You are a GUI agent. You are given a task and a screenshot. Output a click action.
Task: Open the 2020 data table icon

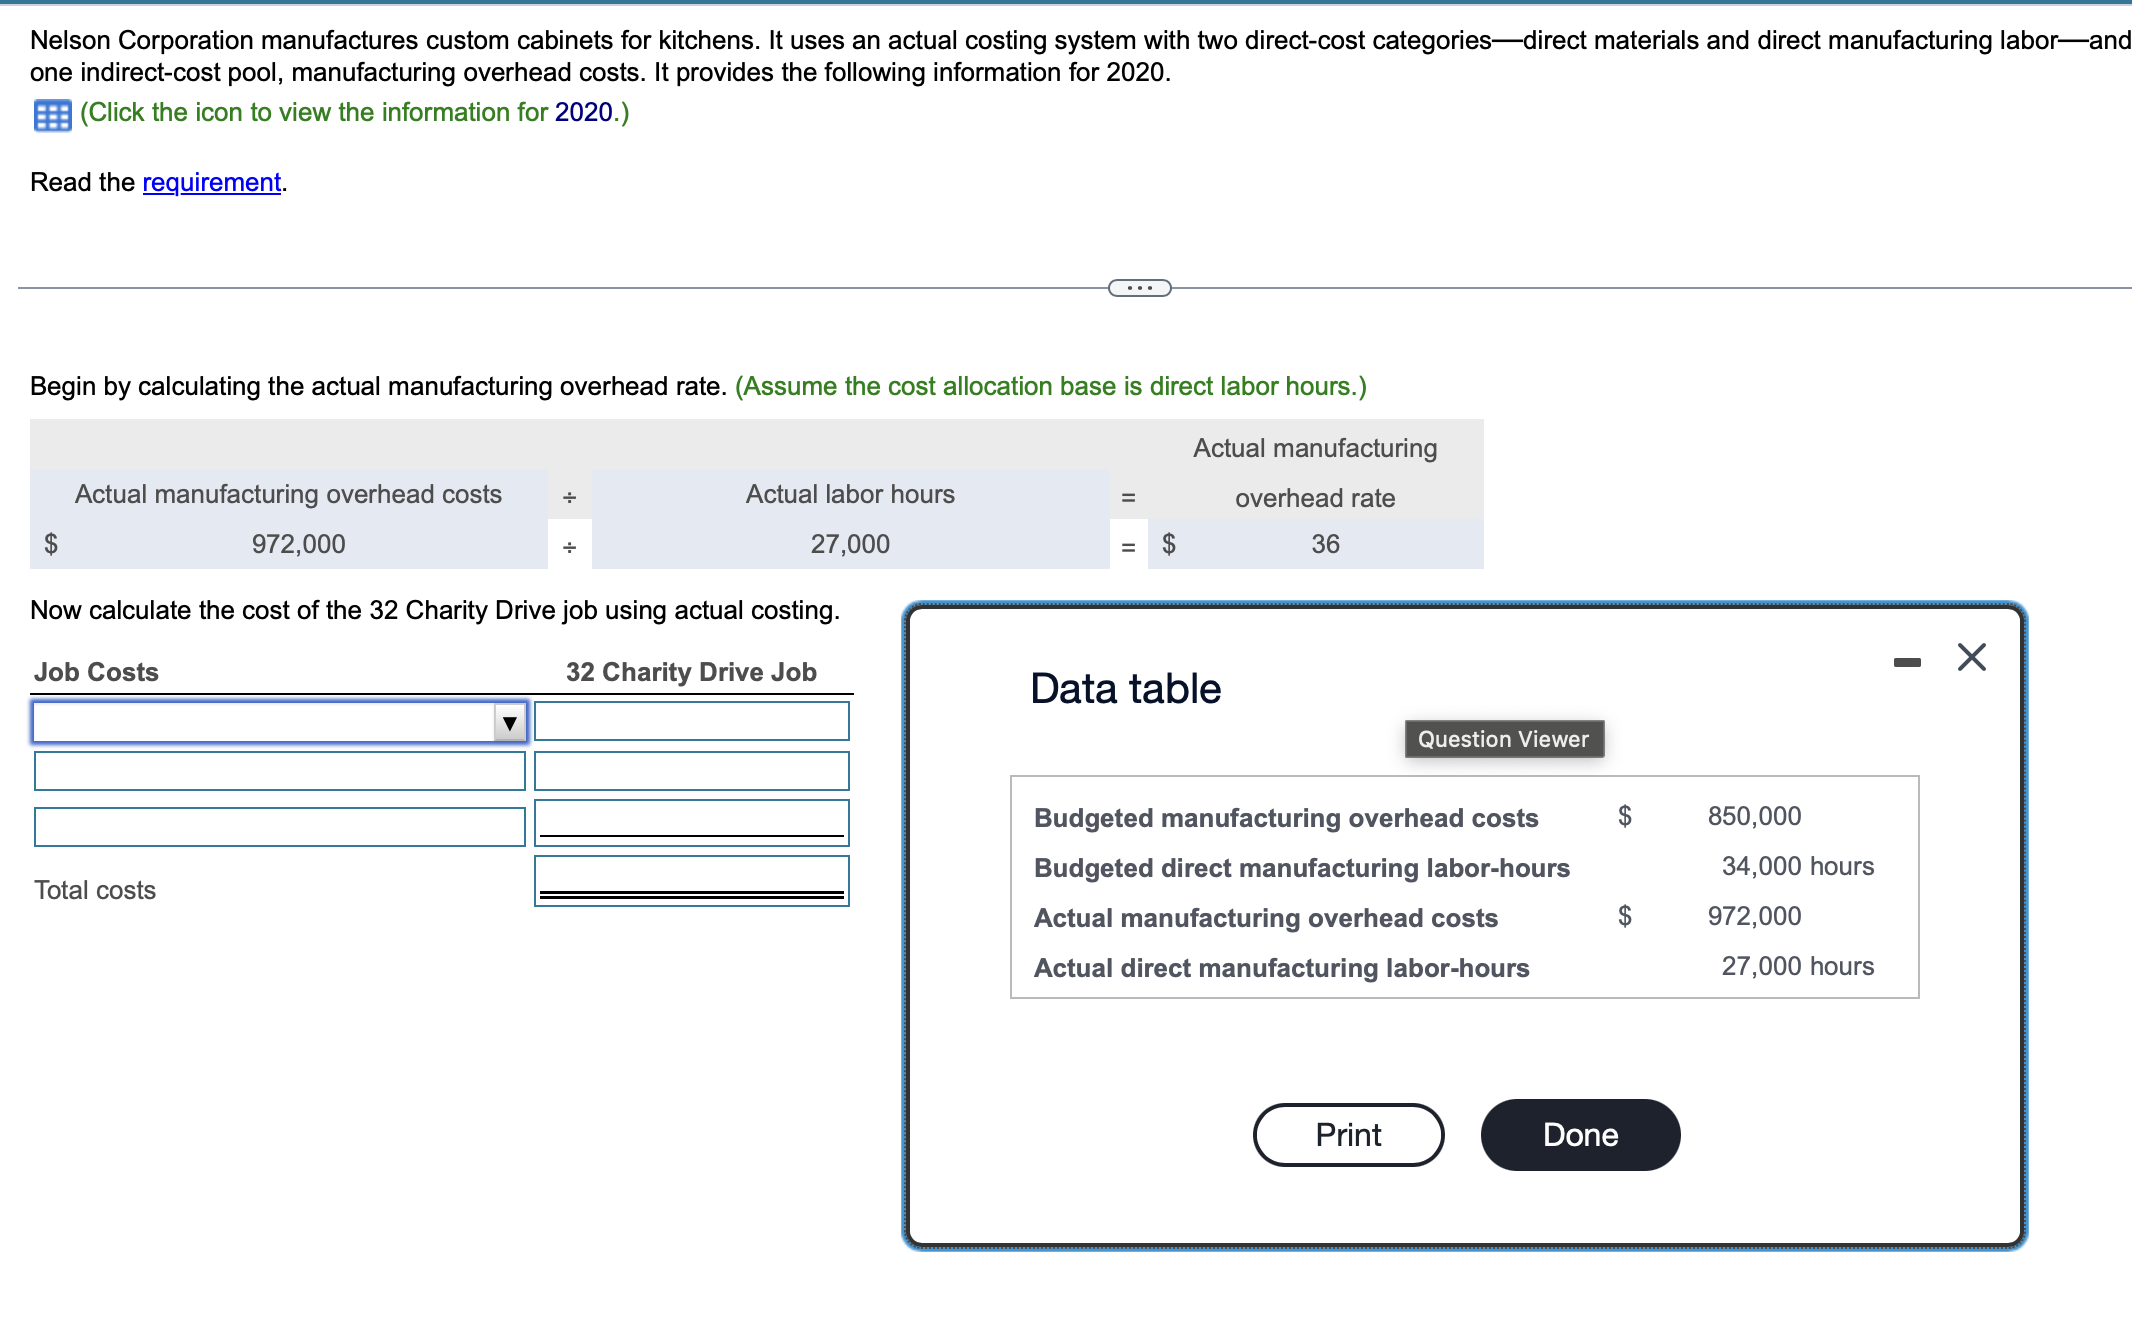point(52,115)
